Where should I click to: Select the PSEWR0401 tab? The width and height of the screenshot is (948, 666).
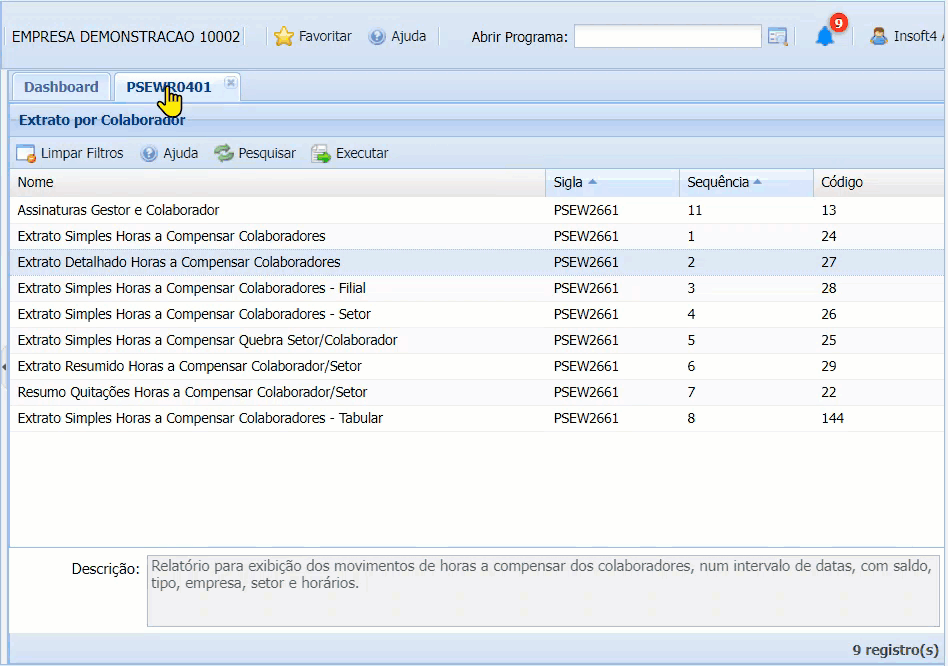point(168,87)
